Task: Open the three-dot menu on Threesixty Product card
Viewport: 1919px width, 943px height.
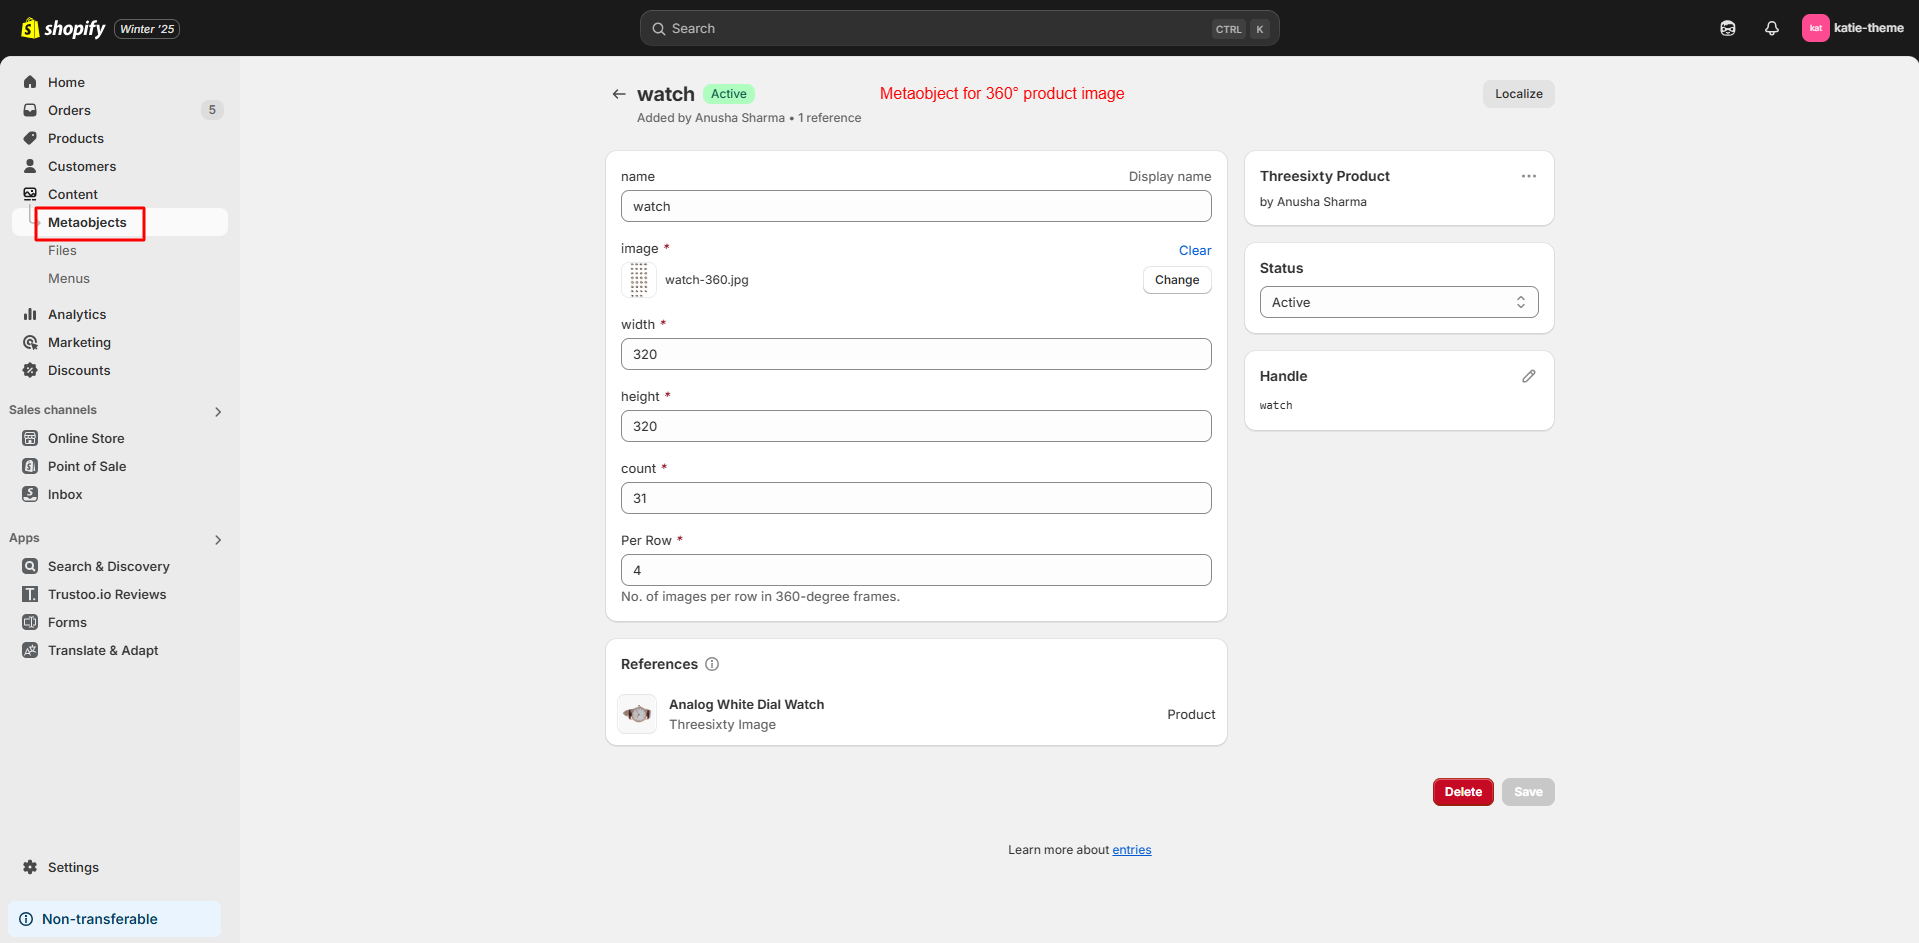Action: pyautogui.click(x=1528, y=176)
